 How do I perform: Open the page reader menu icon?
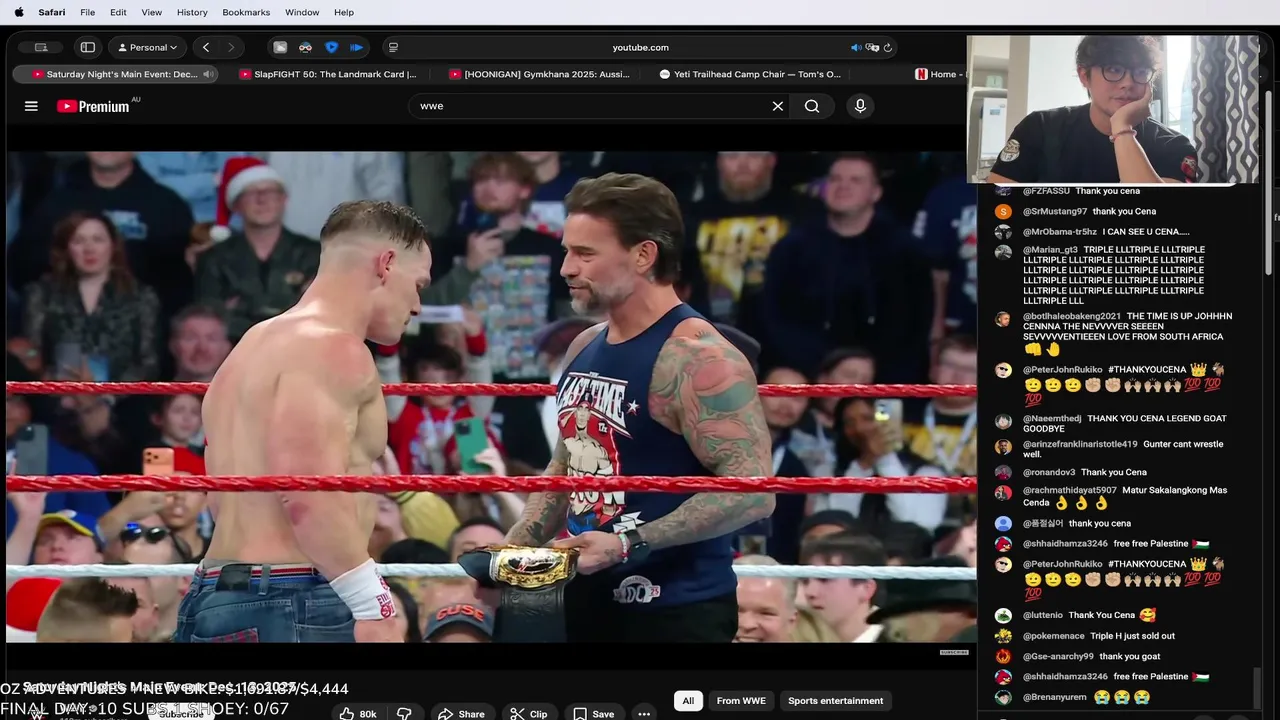tap(393, 47)
